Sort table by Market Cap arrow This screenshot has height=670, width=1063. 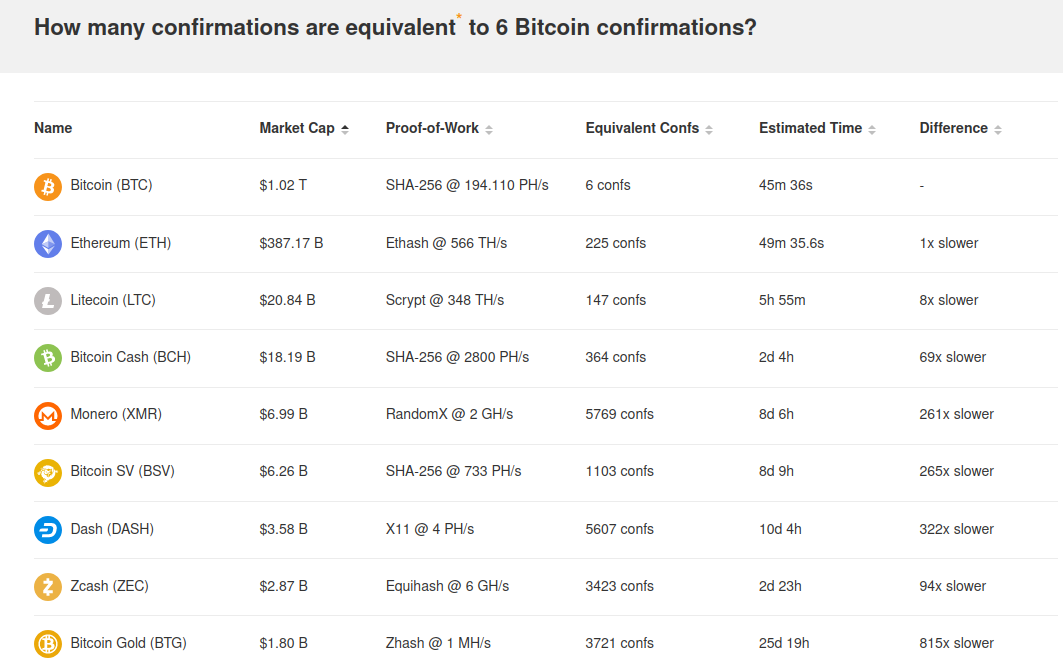coord(345,129)
